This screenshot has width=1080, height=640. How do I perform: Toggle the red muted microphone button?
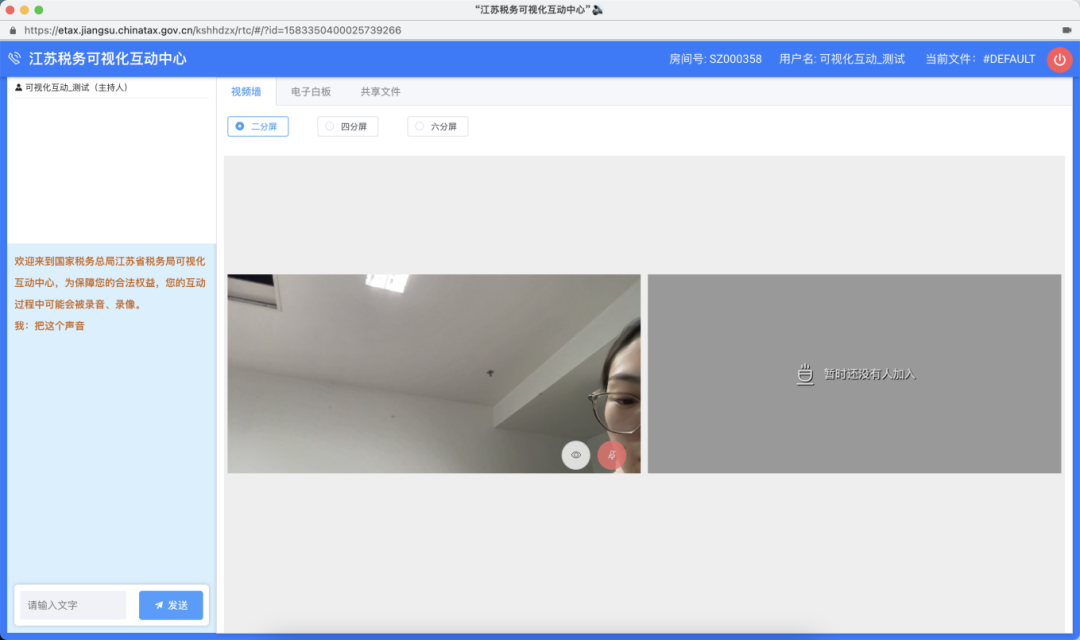pyautogui.click(x=612, y=455)
